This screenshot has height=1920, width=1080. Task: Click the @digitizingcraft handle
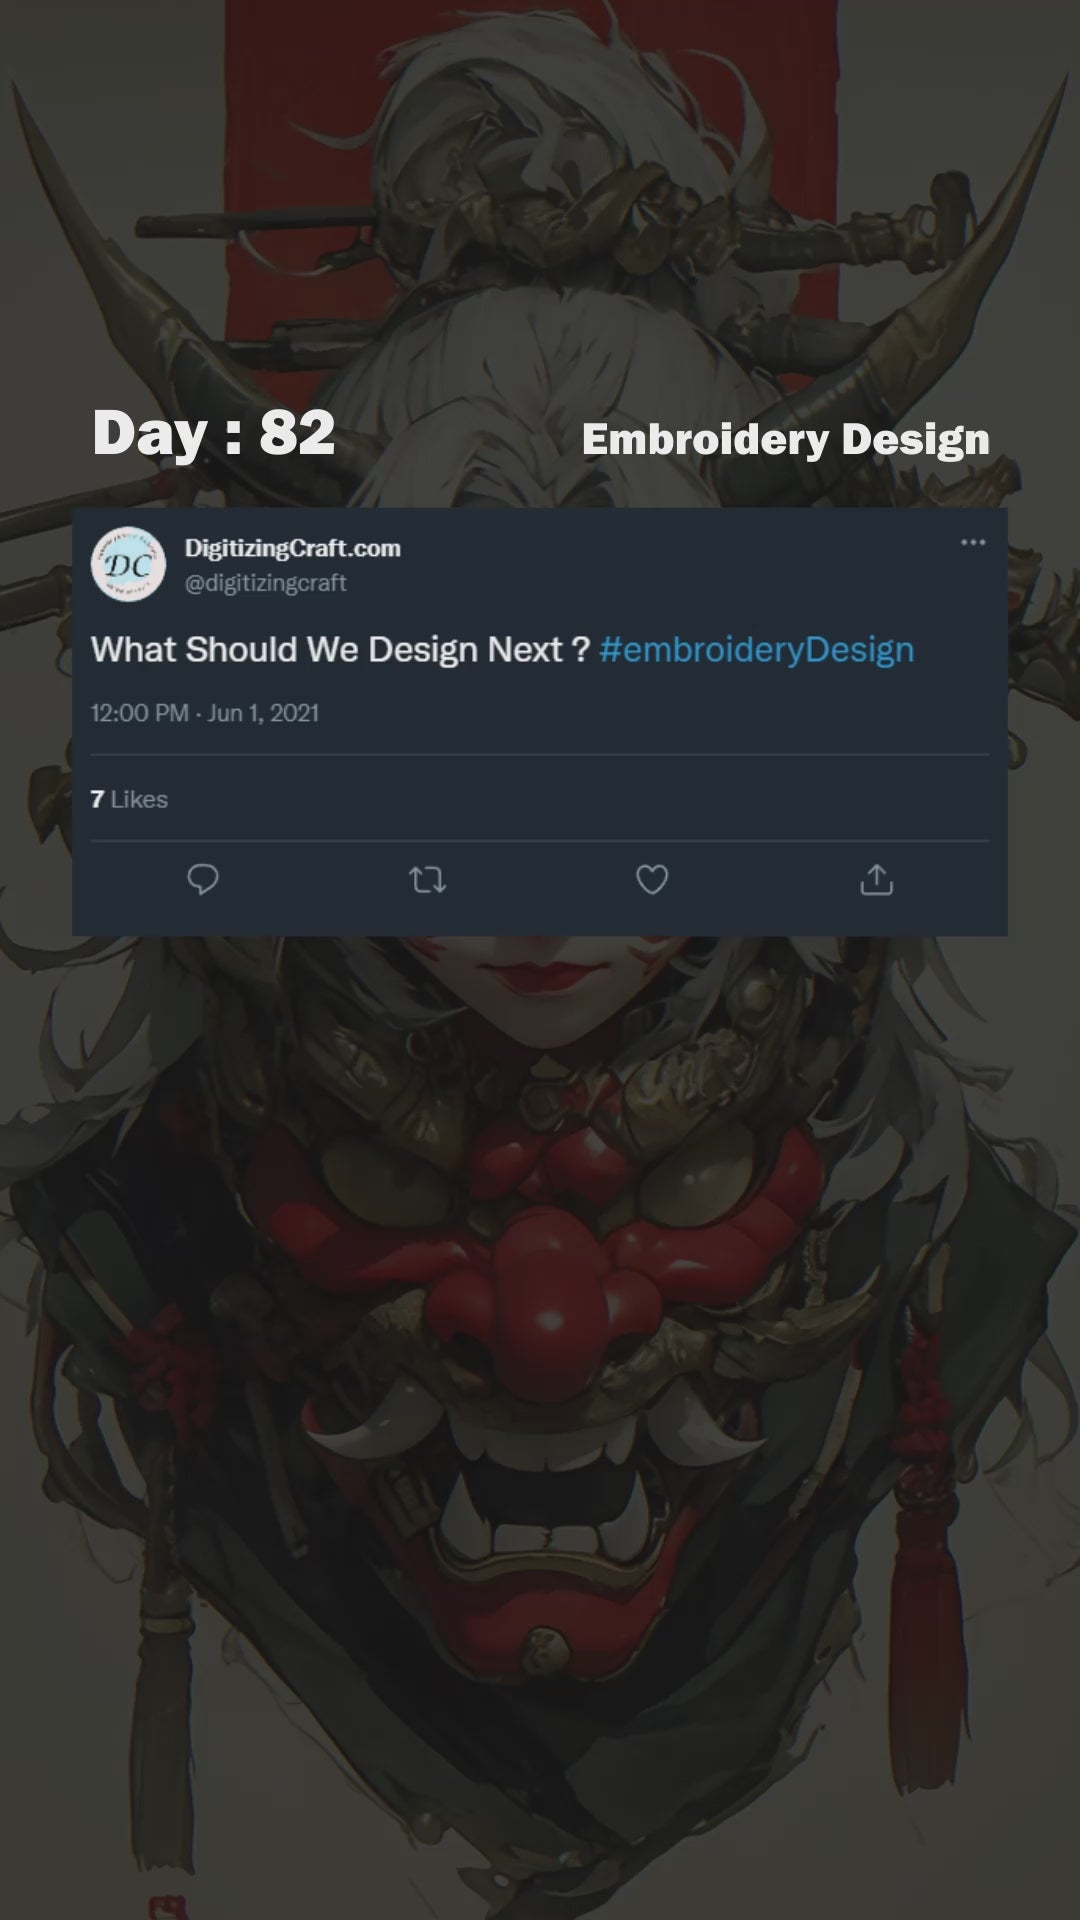click(x=266, y=583)
